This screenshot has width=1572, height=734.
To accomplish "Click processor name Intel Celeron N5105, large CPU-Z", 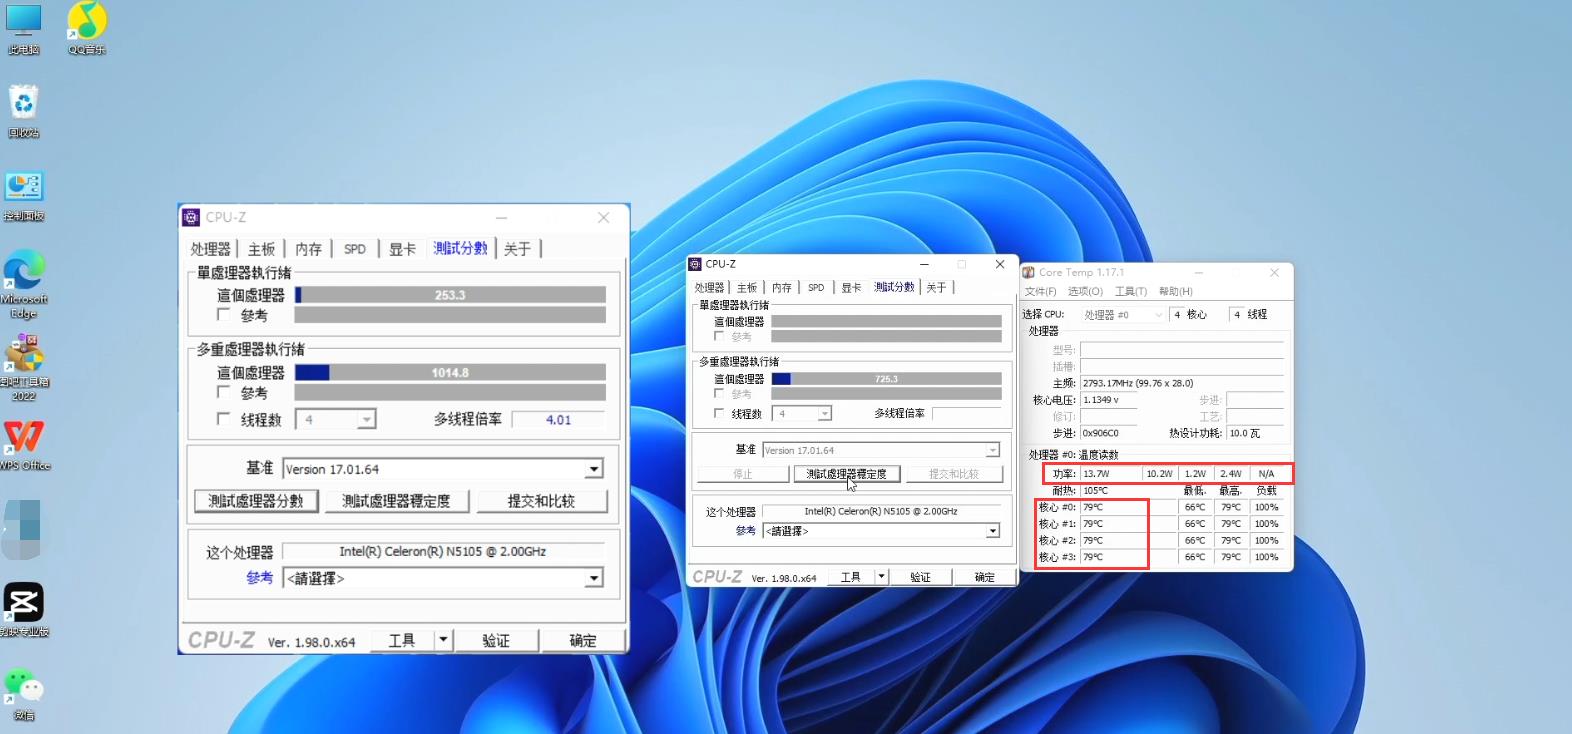I will [x=443, y=551].
